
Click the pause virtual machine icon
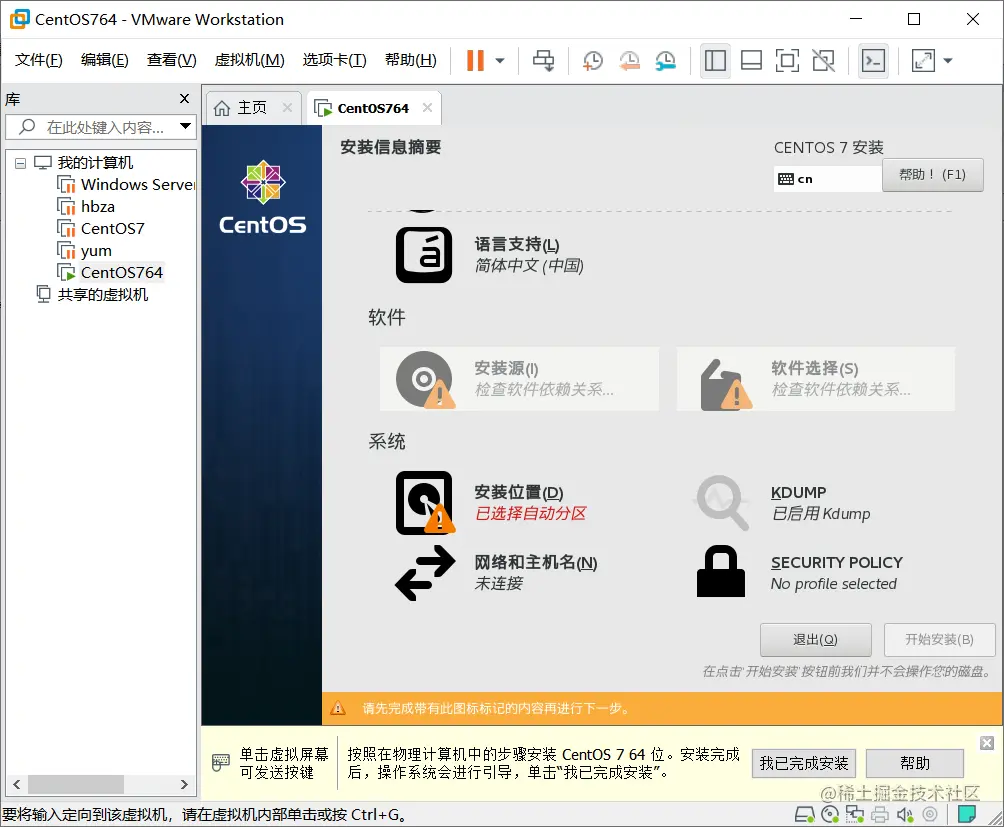point(475,61)
